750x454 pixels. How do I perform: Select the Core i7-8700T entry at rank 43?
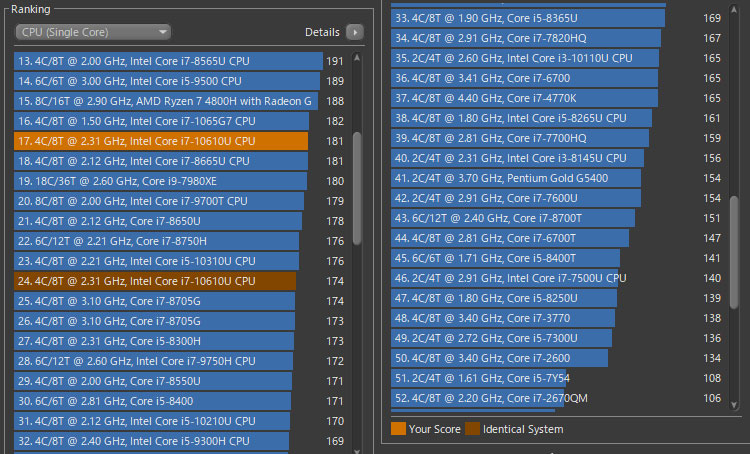pos(512,218)
